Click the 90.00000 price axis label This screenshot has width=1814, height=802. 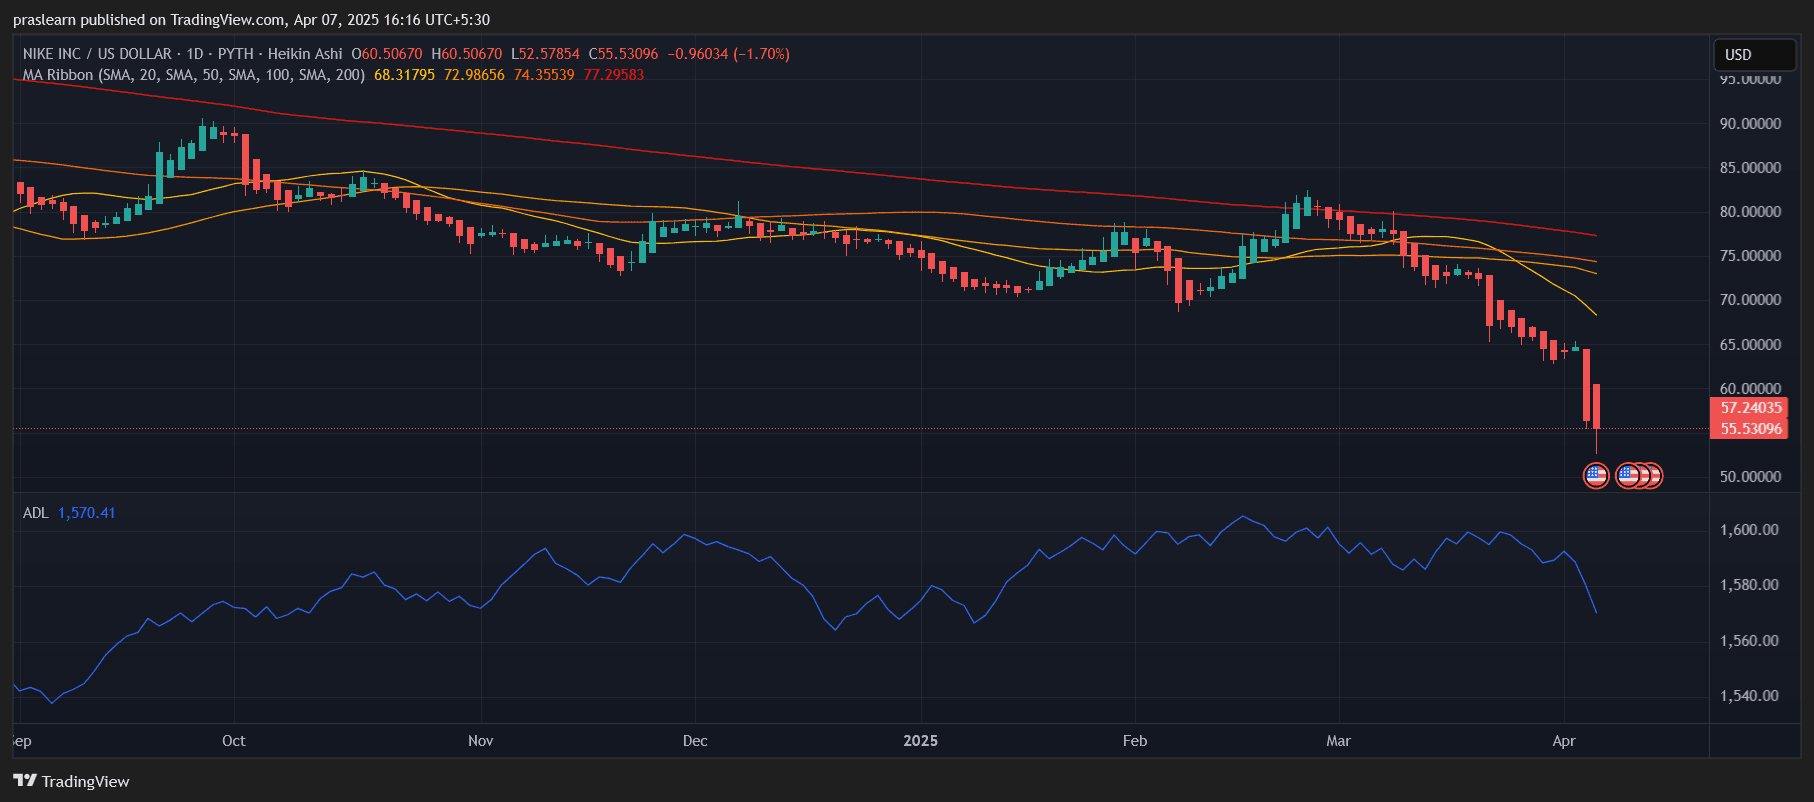tap(1750, 124)
